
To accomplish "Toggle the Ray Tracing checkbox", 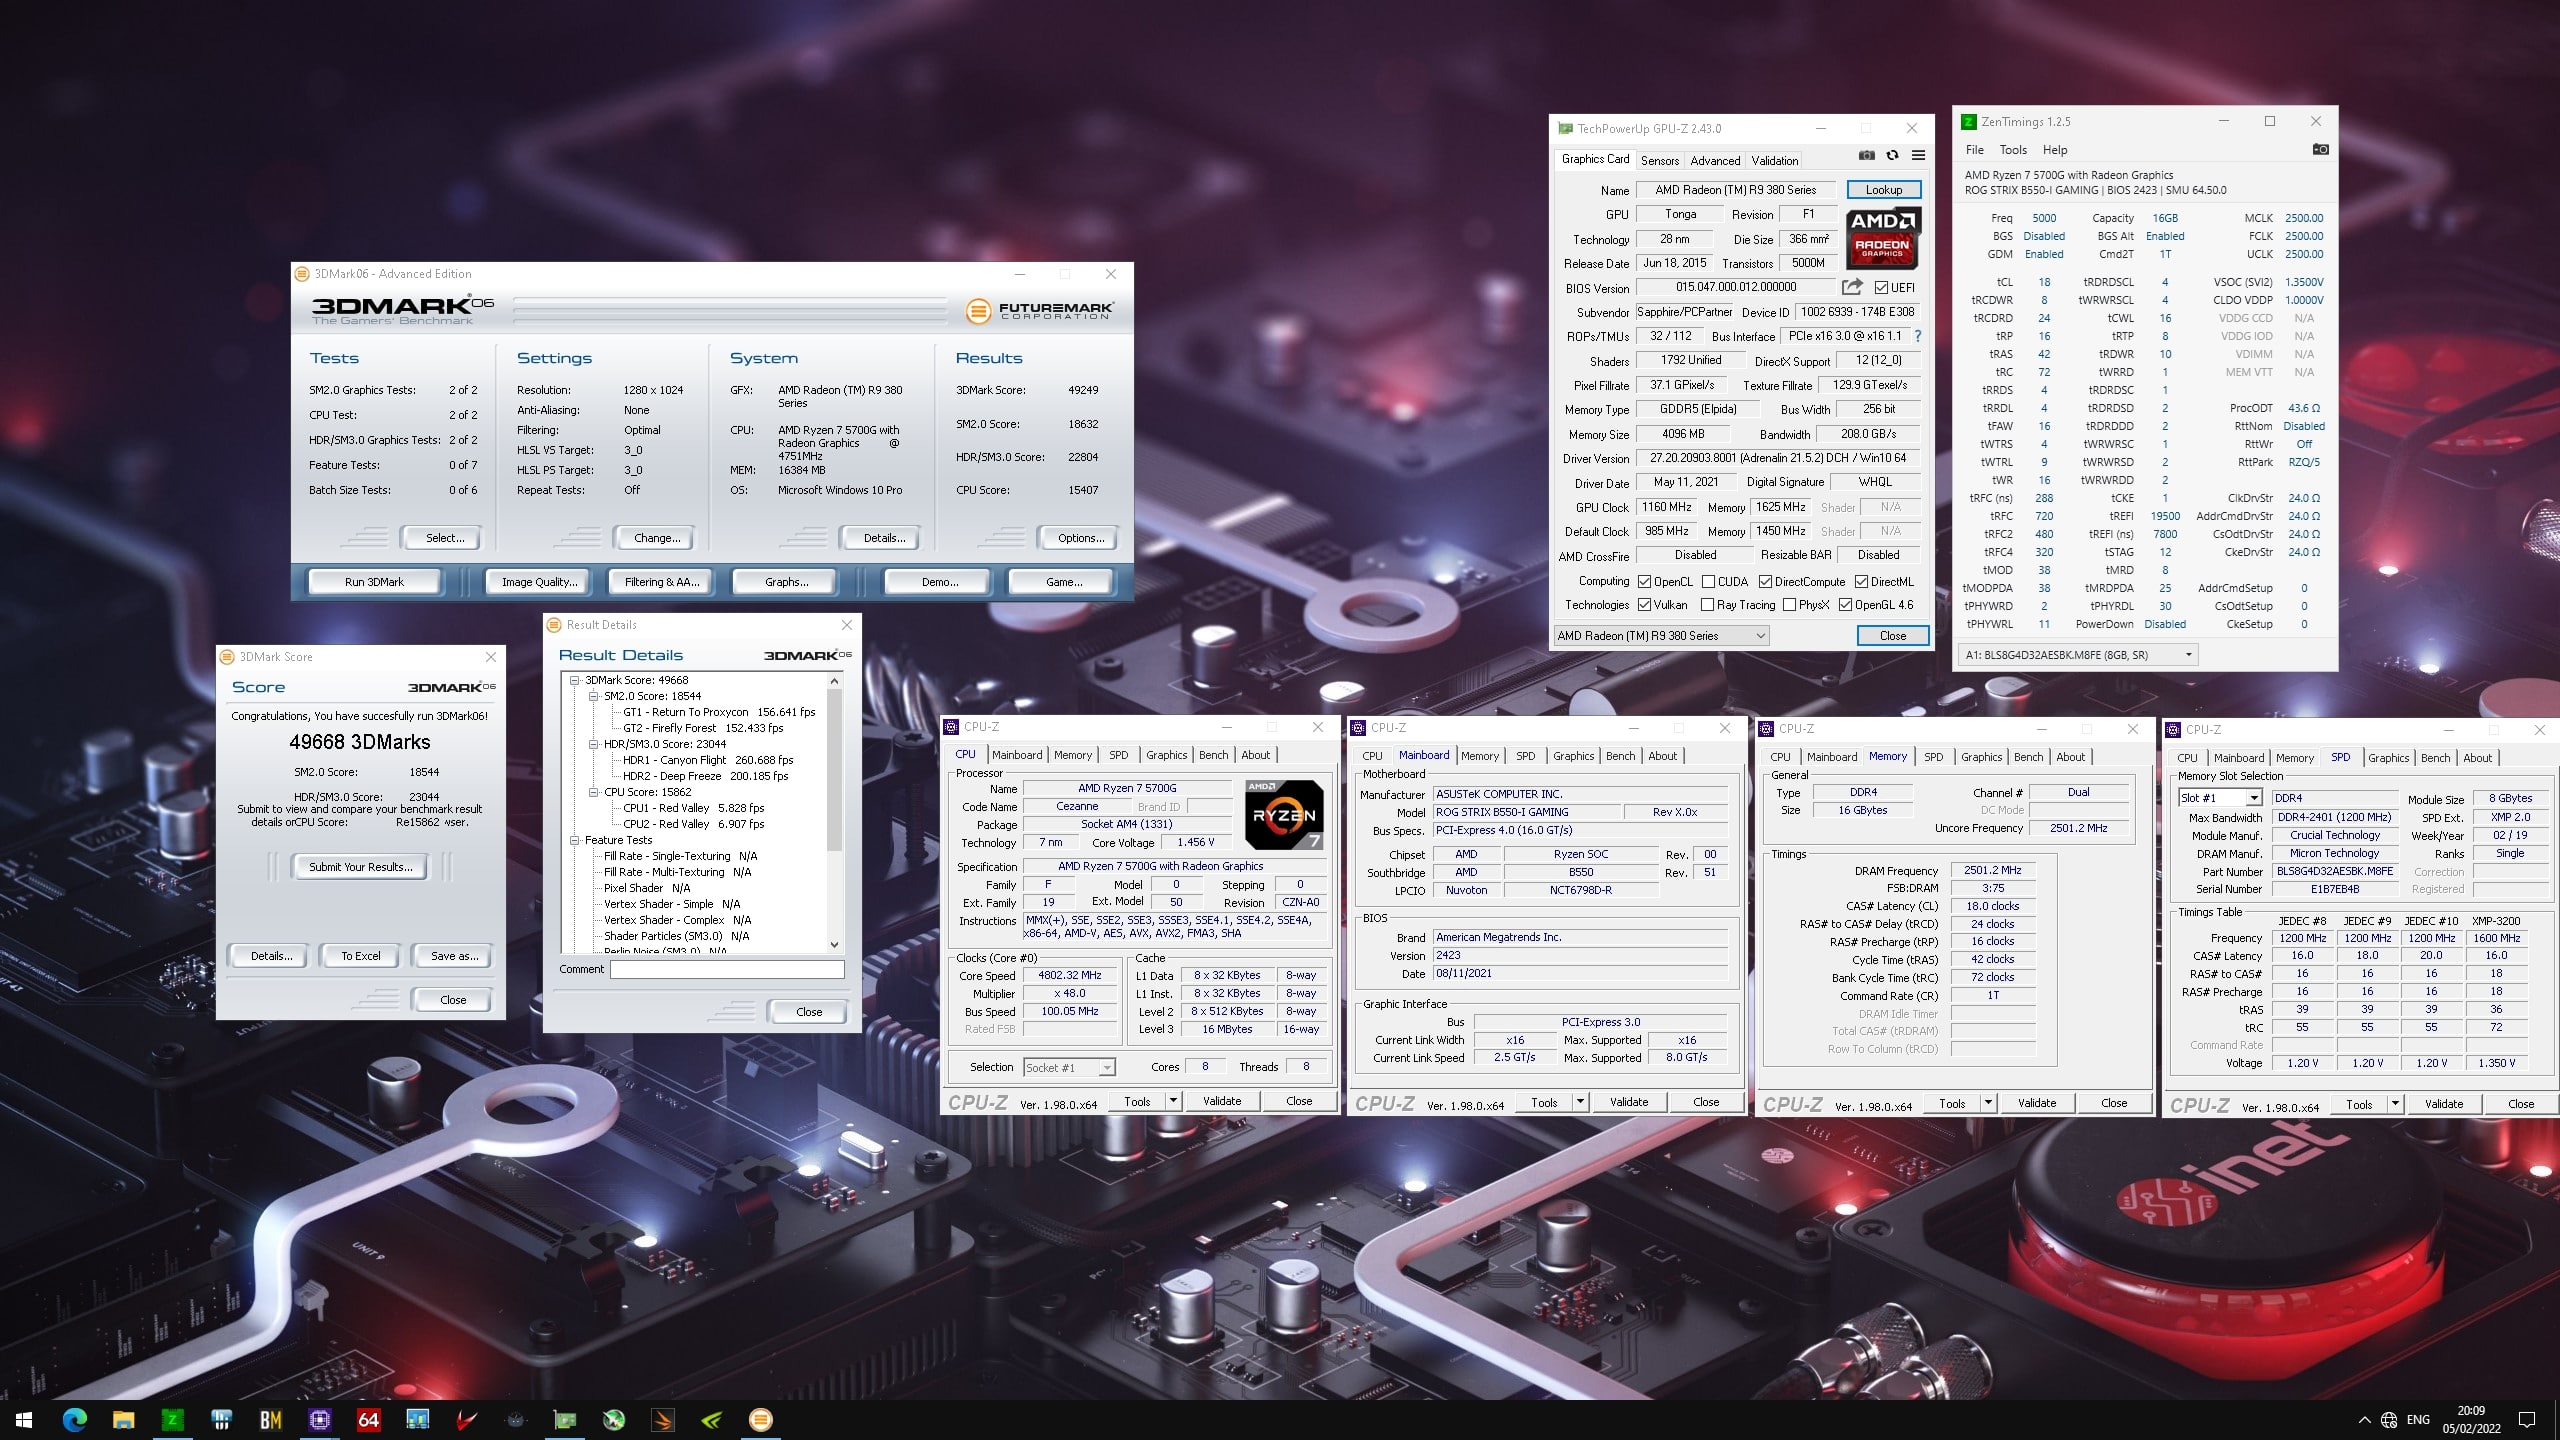I will (x=1708, y=605).
